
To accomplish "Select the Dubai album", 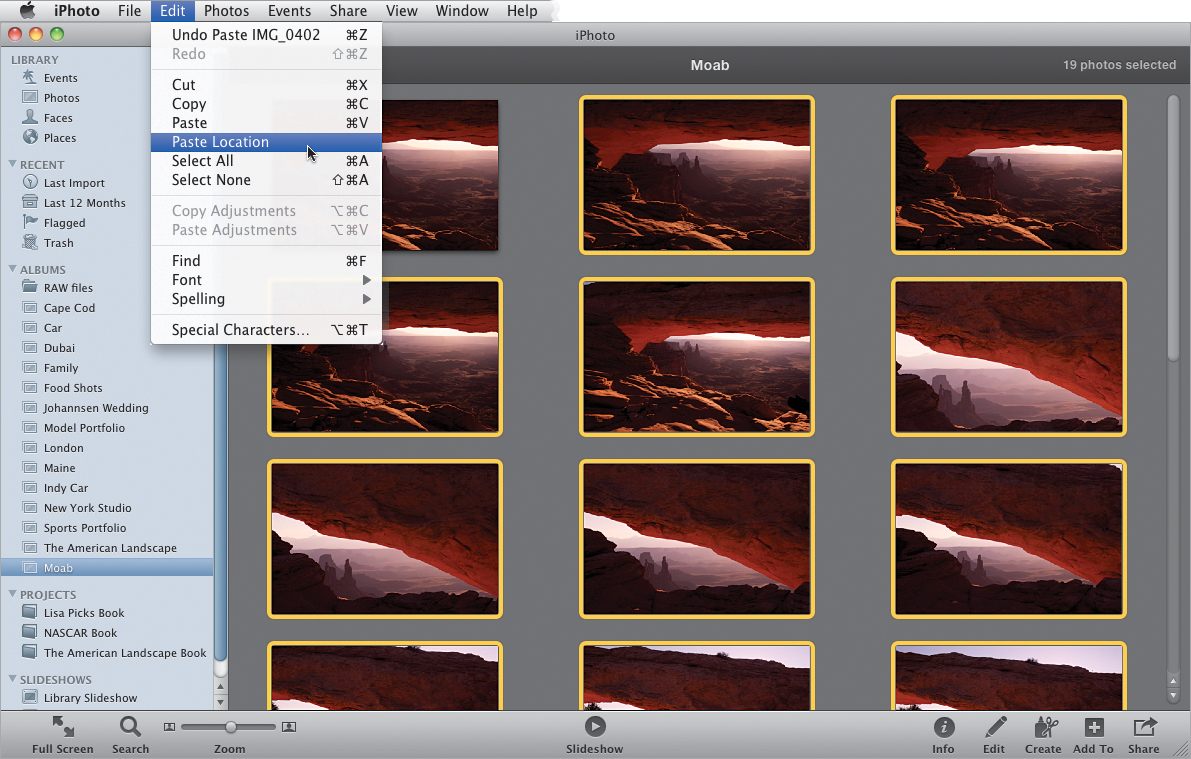I will coord(107,348).
